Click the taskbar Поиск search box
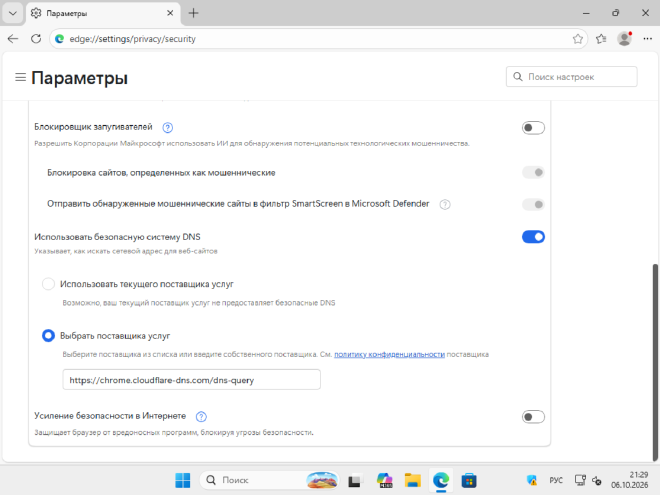 [269, 480]
